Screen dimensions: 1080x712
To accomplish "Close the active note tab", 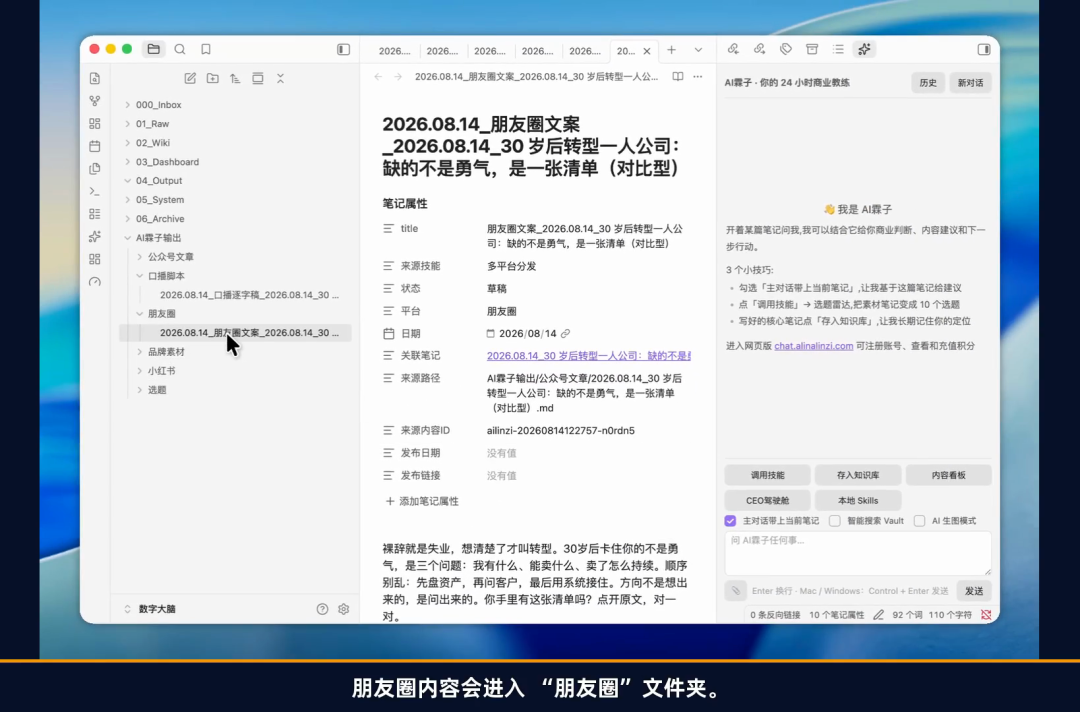I will click(x=647, y=51).
